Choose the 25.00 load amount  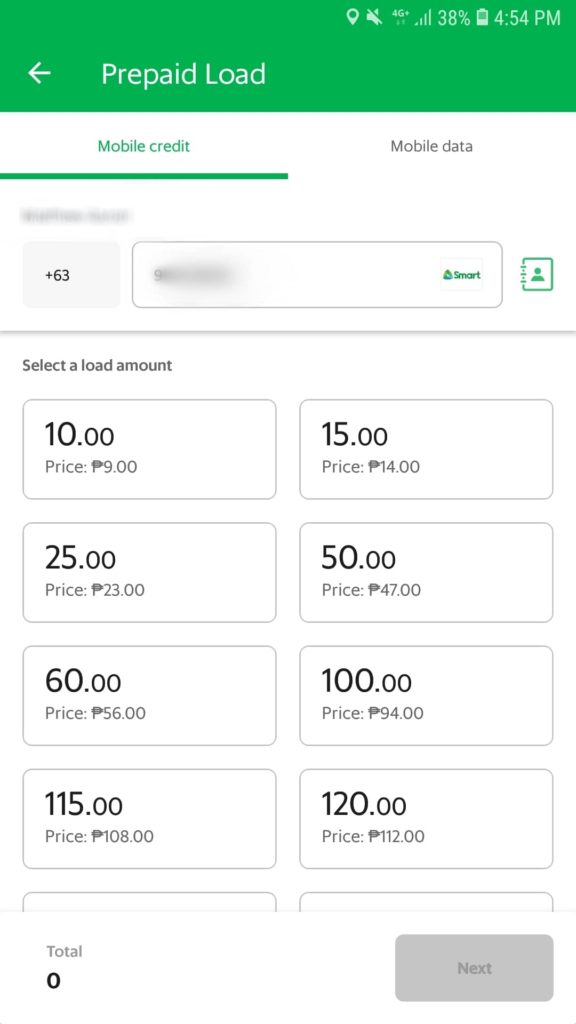[150, 573]
